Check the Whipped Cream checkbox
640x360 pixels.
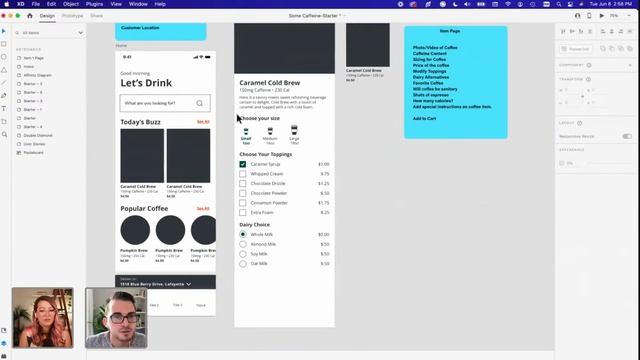[242, 174]
